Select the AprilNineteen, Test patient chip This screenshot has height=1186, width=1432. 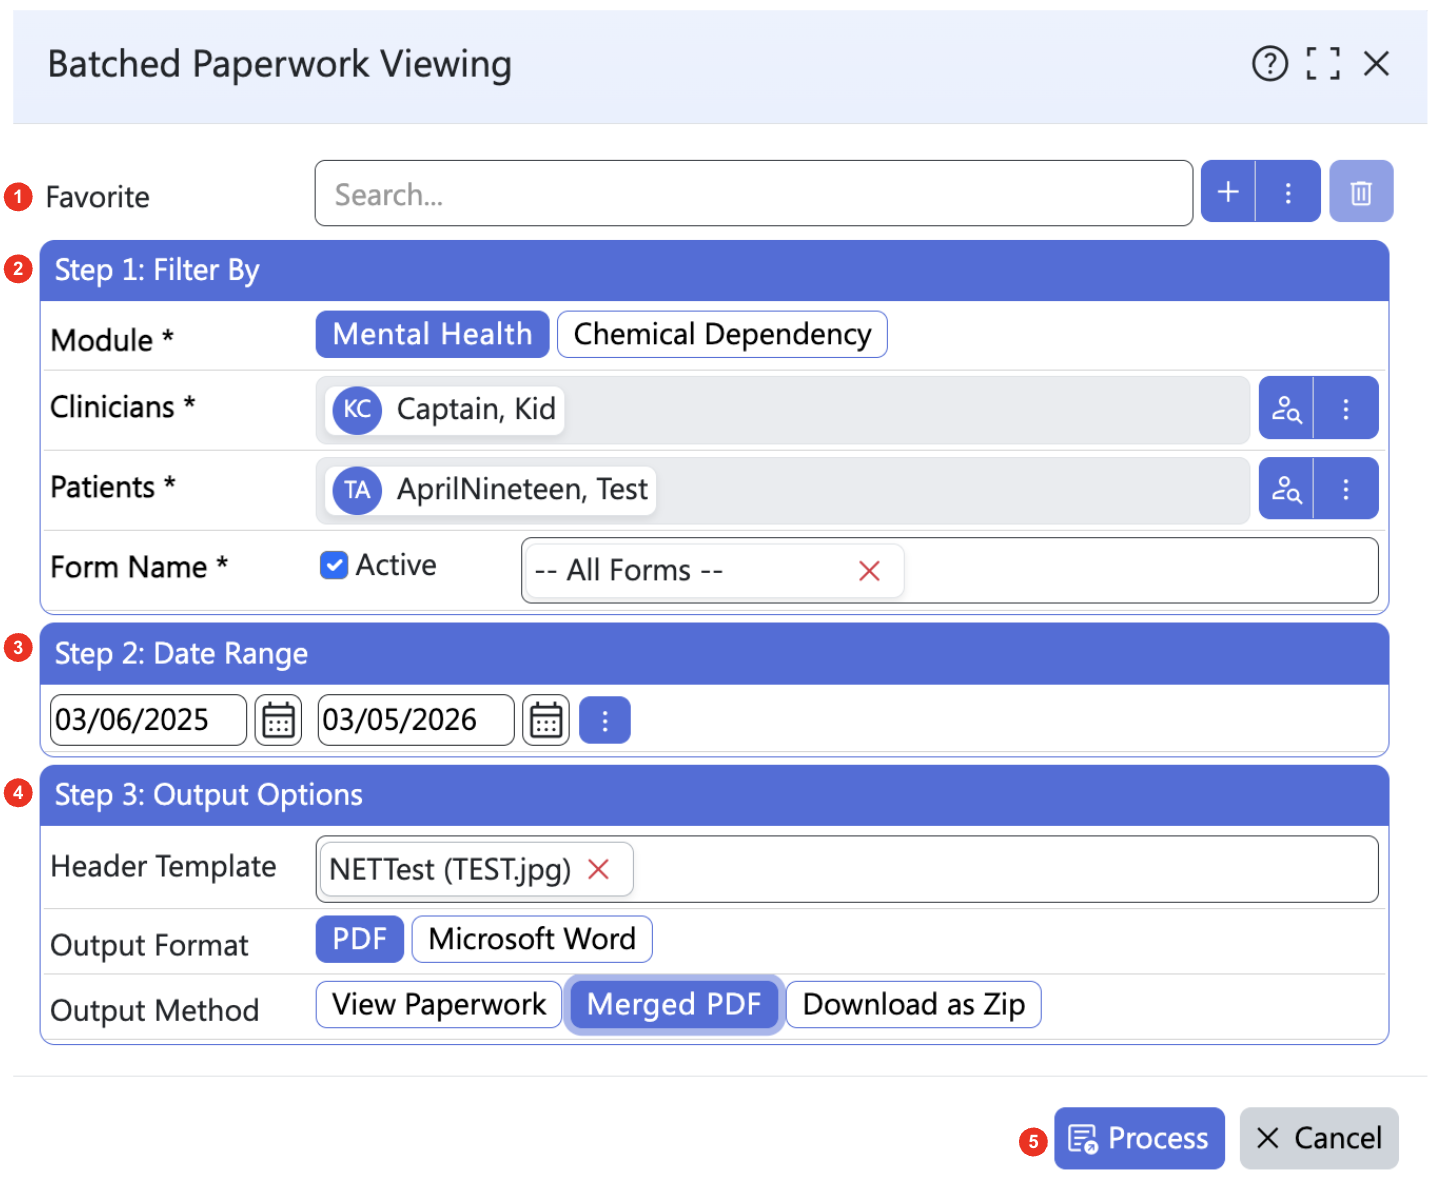pyautogui.click(x=491, y=490)
